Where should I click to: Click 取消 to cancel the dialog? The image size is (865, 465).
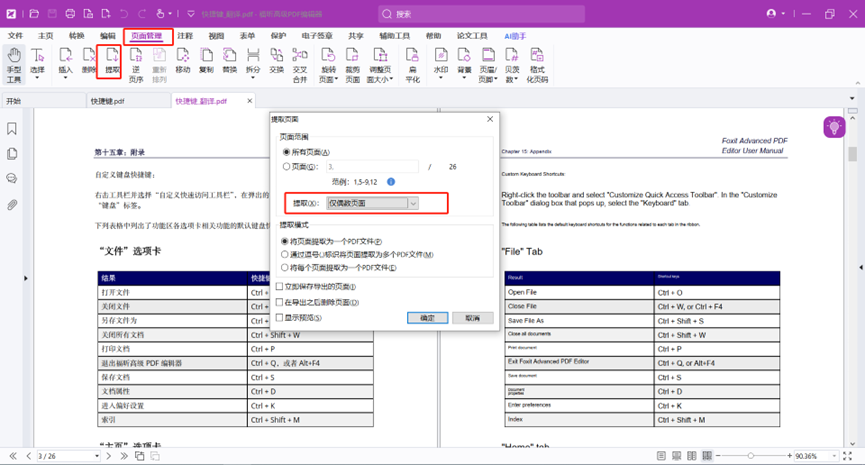pyautogui.click(x=473, y=318)
